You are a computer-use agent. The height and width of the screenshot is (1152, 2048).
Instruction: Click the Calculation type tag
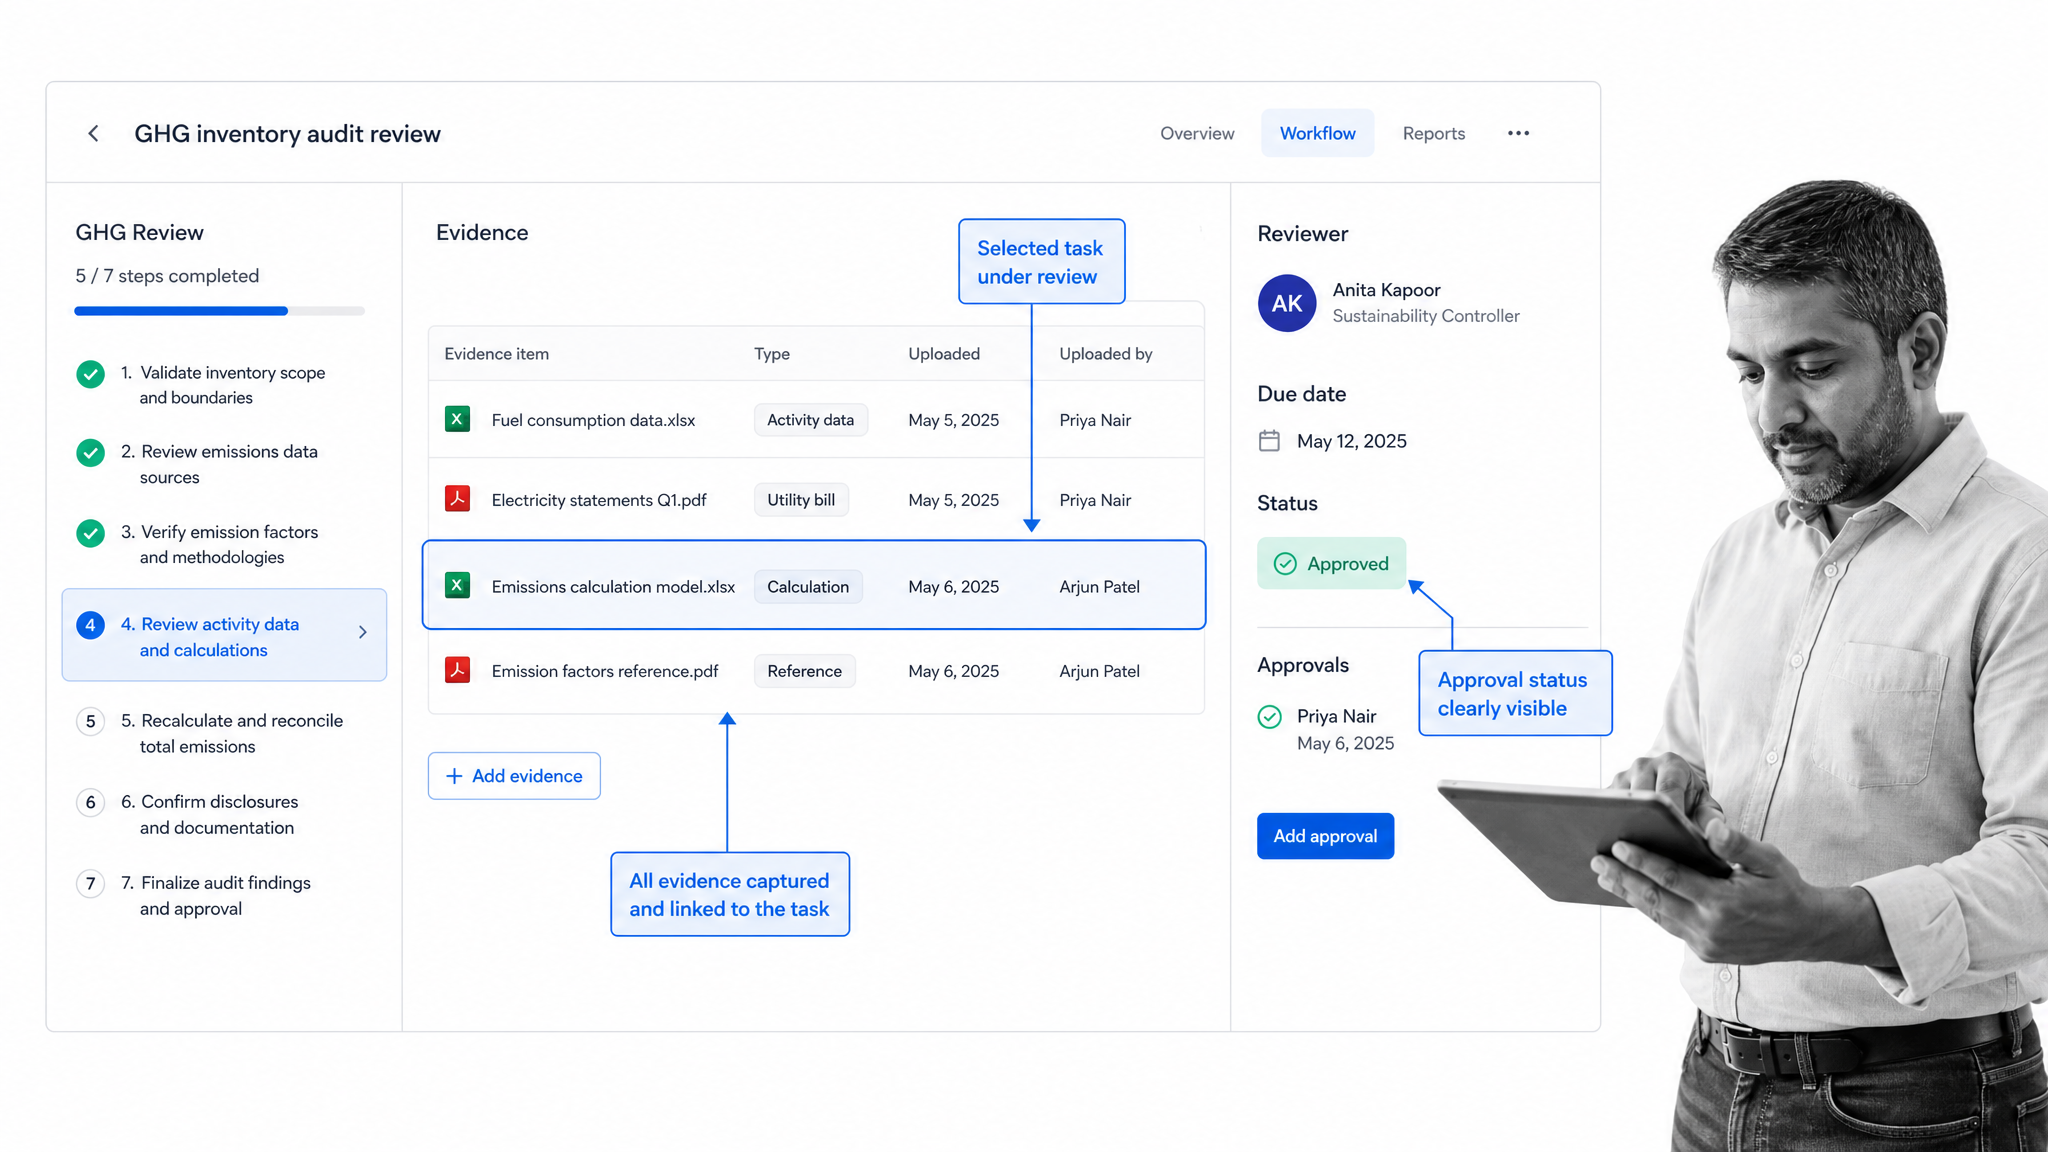(808, 587)
